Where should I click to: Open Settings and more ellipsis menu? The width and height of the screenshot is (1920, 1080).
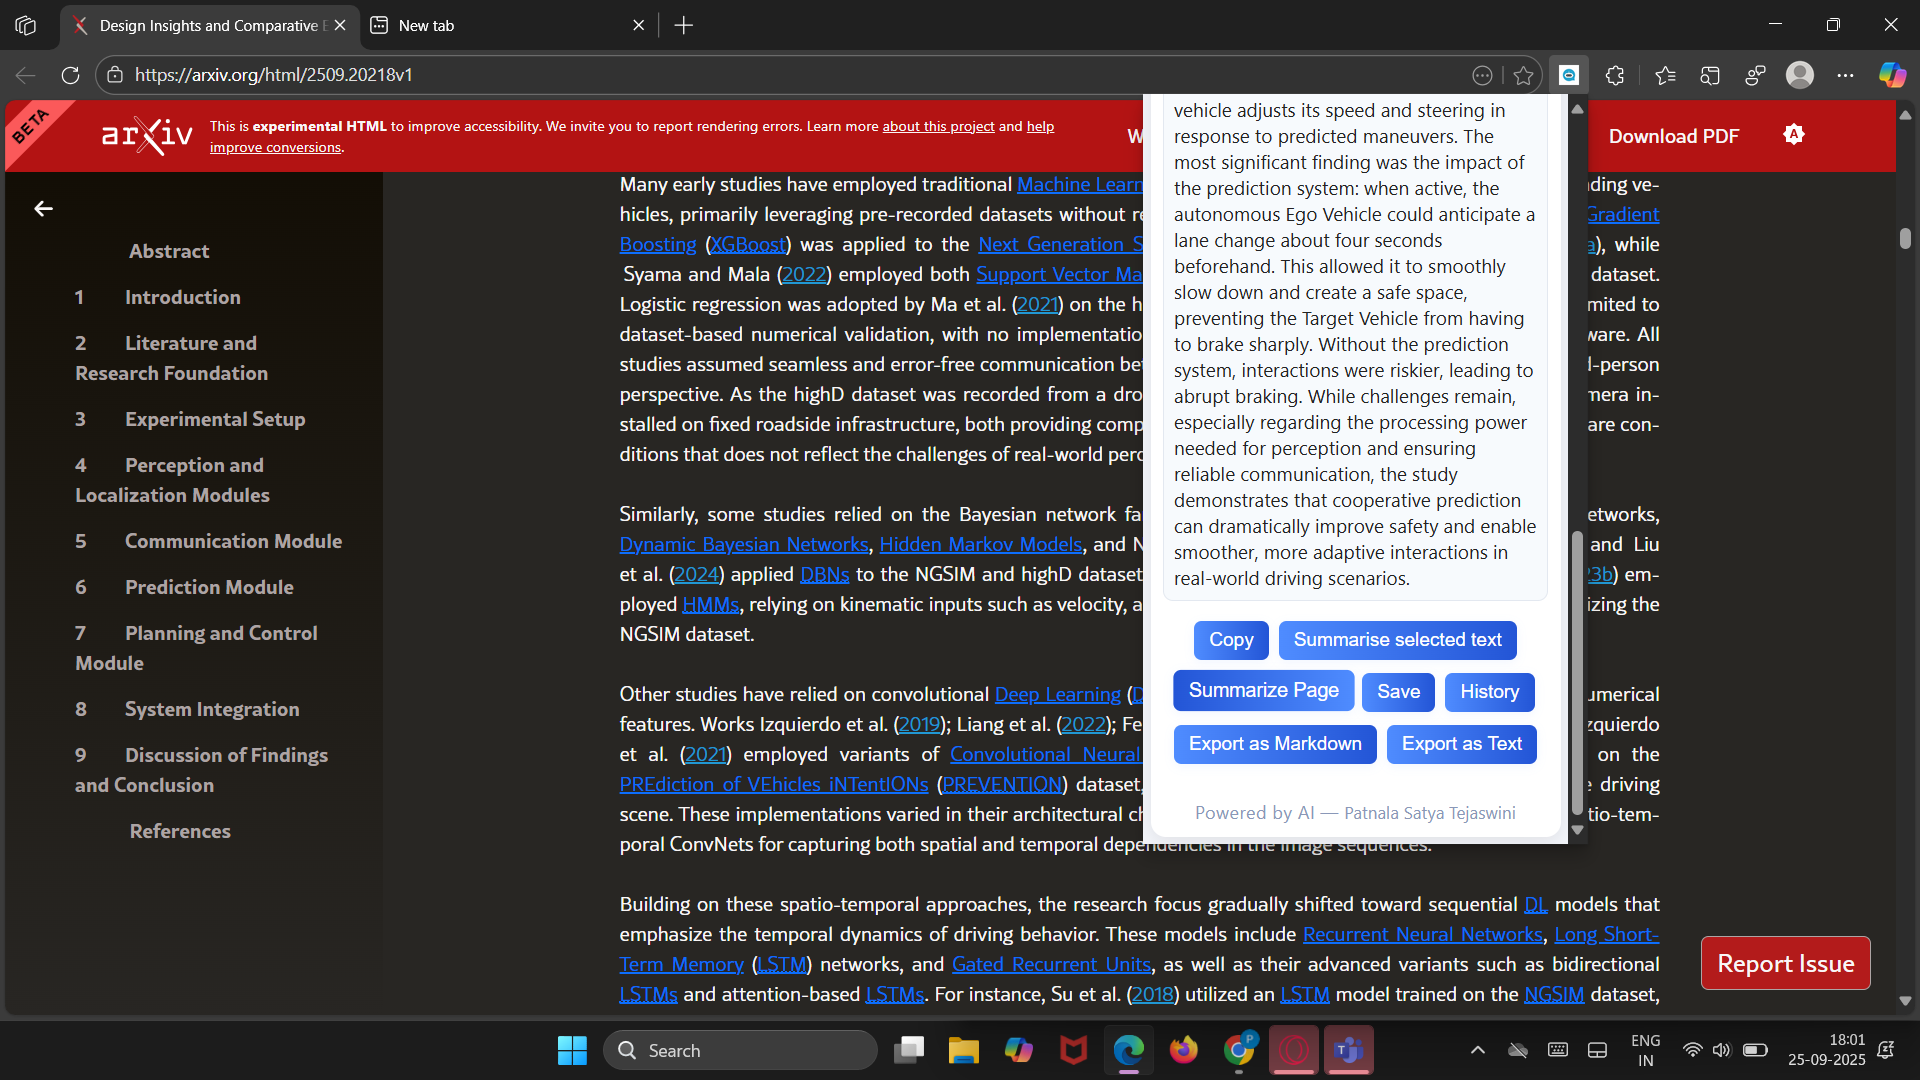click(1845, 75)
